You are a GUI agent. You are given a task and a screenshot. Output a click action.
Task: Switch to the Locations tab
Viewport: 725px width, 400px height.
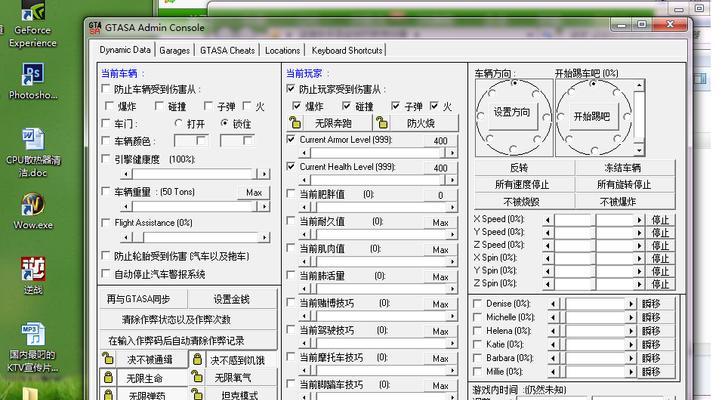[283, 50]
